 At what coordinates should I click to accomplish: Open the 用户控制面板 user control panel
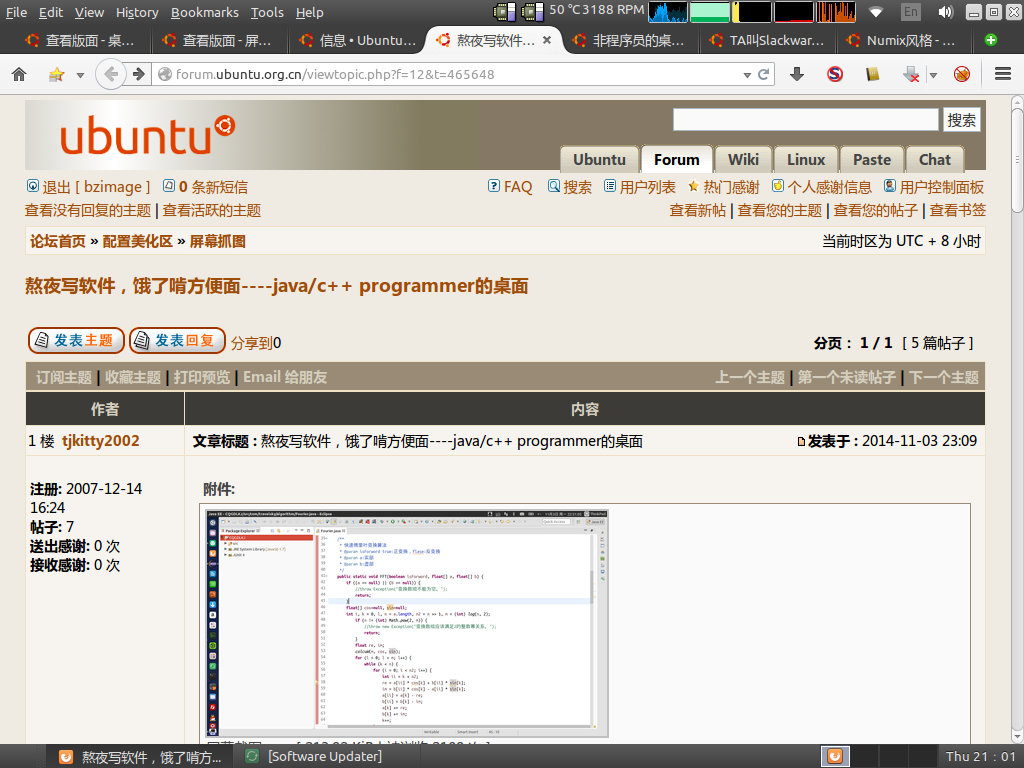pos(934,187)
